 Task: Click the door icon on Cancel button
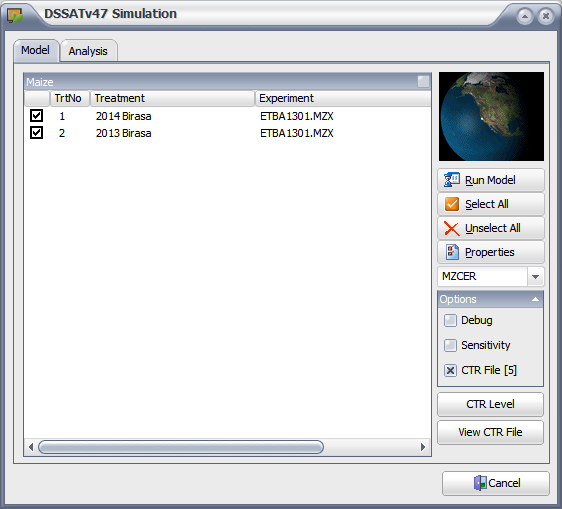[x=480, y=483]
